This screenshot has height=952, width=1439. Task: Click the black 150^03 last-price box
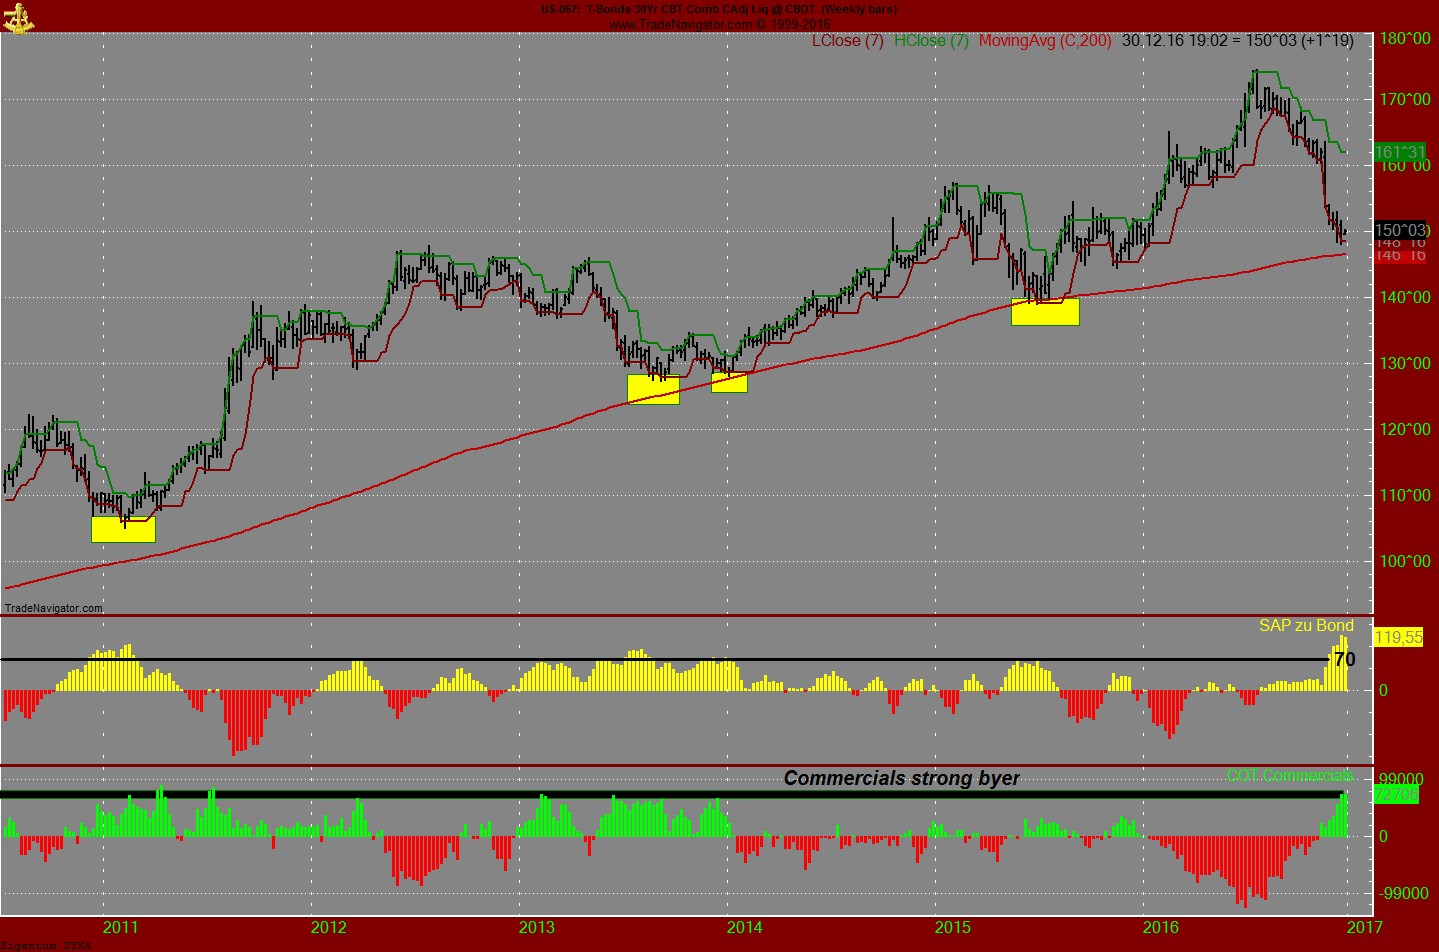click(x=1398, y=230)
